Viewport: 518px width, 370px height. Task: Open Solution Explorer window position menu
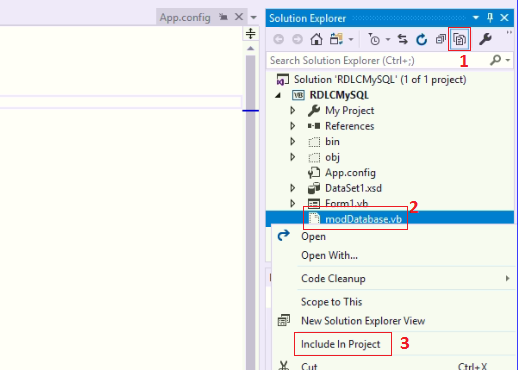click(476, 17)
